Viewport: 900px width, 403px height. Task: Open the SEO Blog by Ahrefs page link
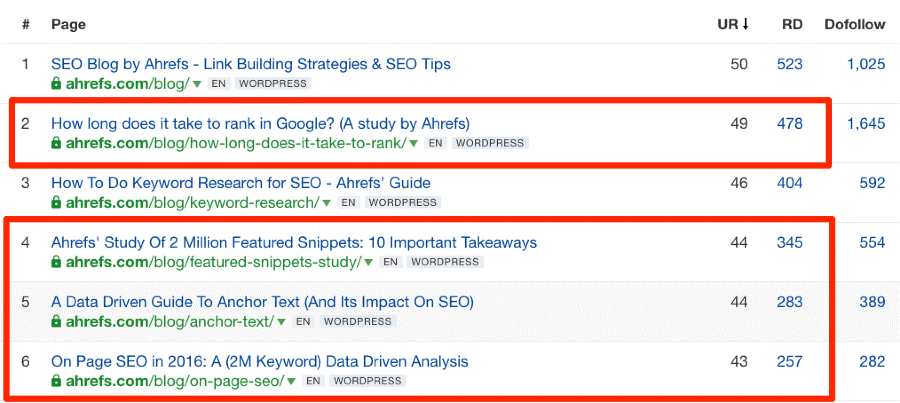(x=251, y=64)
